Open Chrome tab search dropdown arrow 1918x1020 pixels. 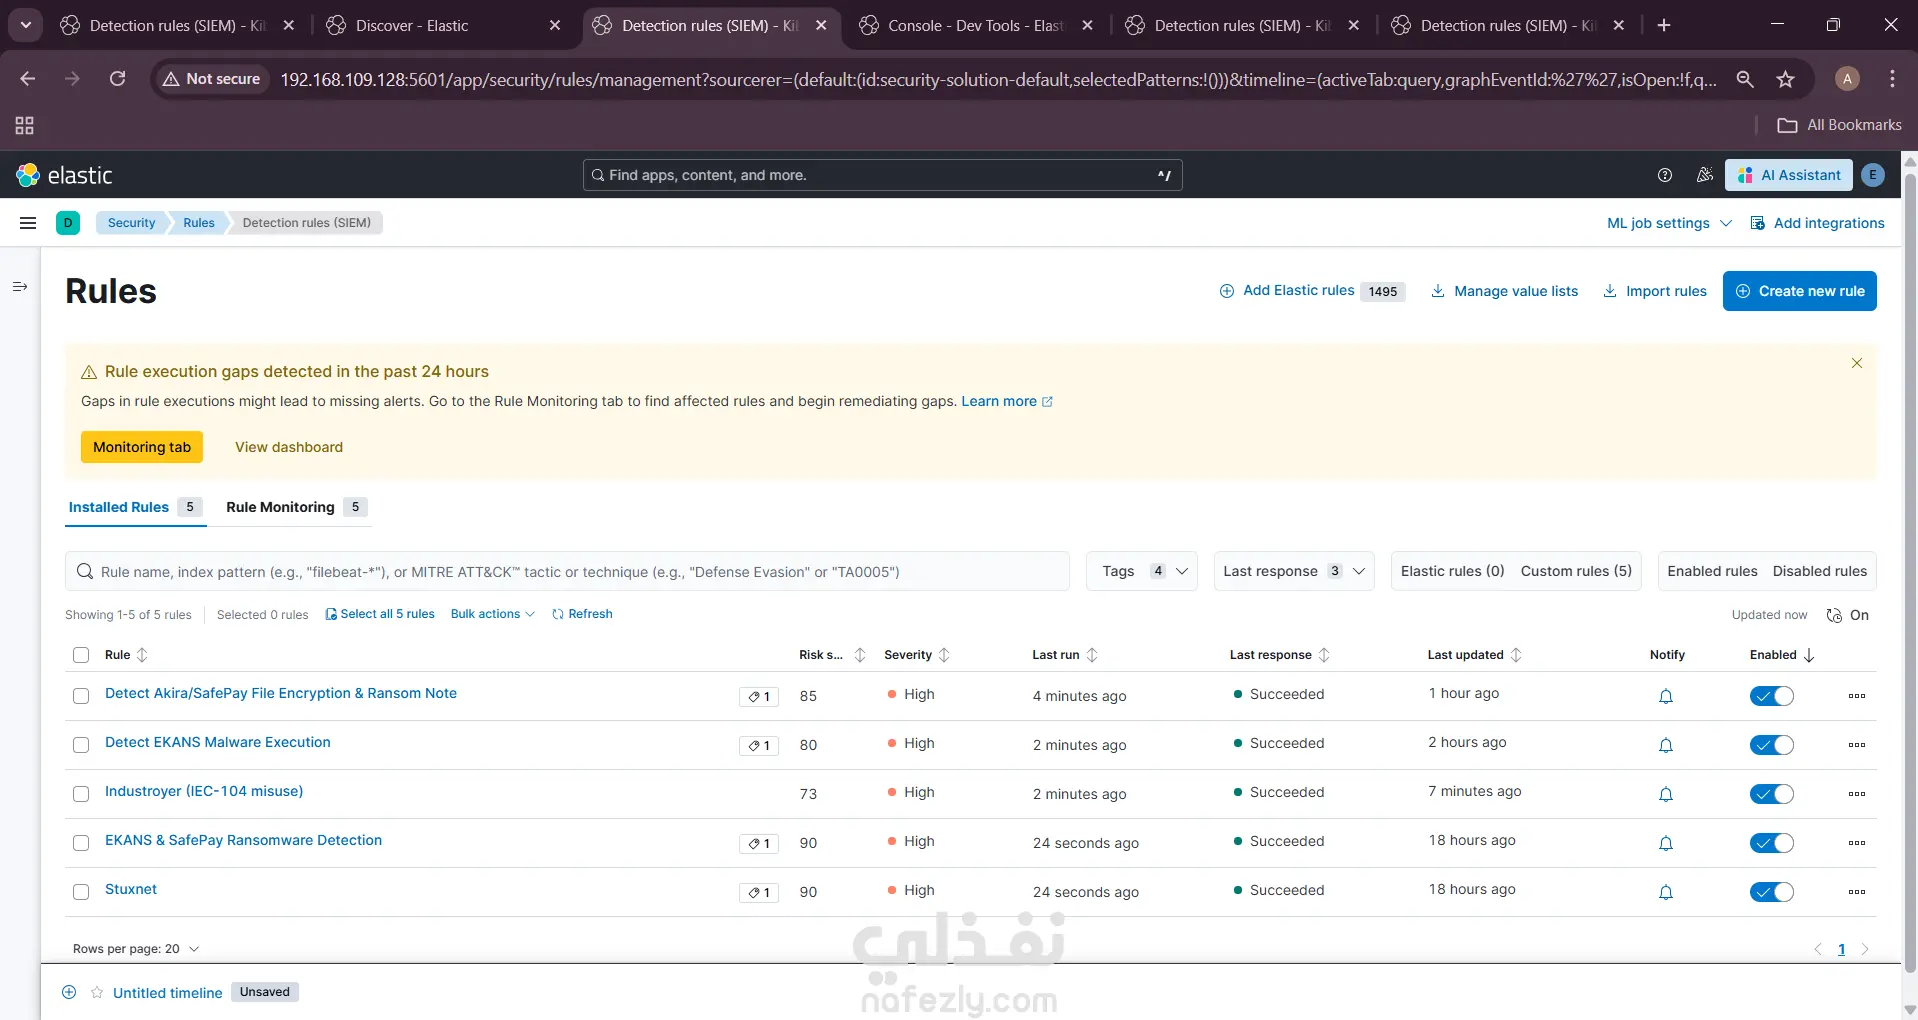point(26,25)
